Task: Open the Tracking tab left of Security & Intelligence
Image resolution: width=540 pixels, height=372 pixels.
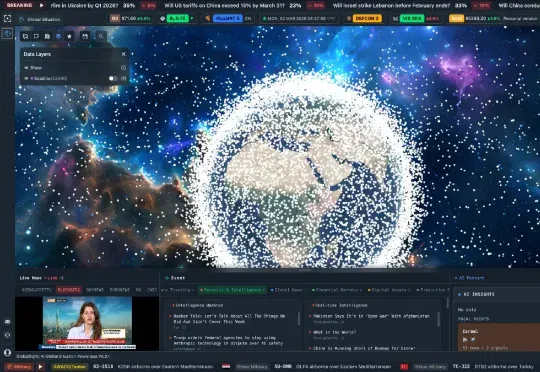Action: 177,290
